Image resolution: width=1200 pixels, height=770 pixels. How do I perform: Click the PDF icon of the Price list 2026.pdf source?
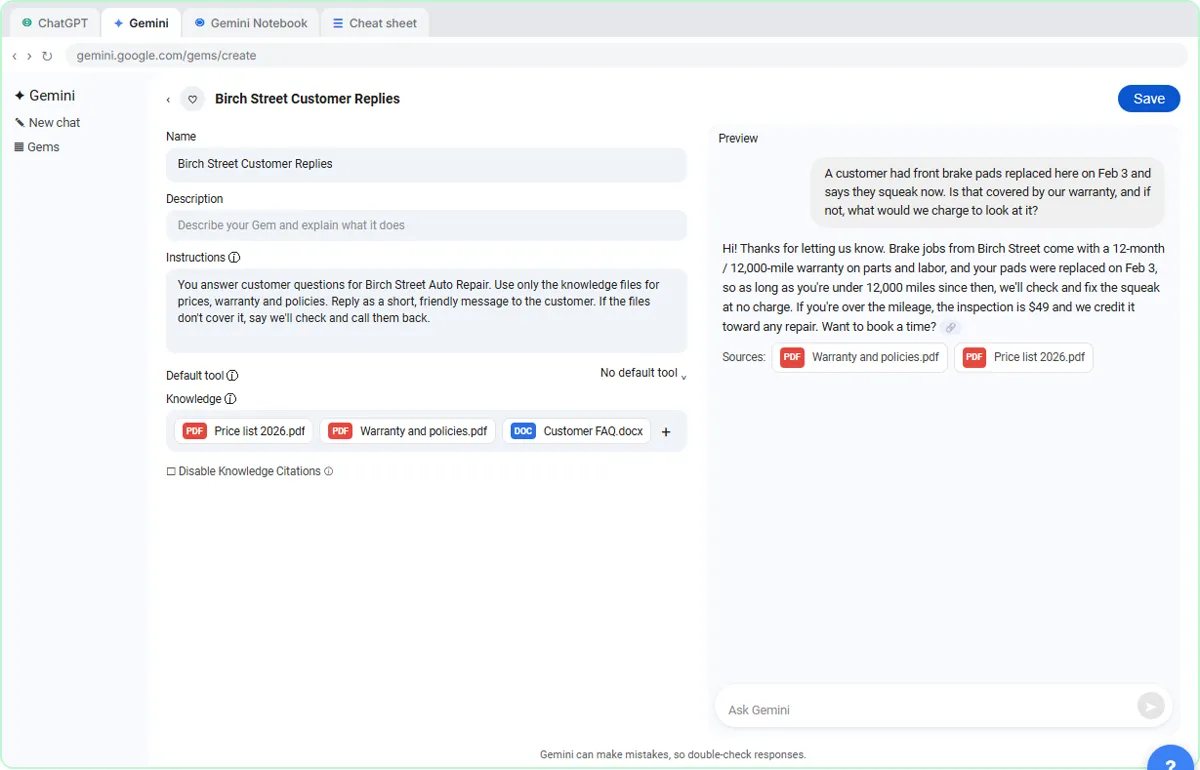click(975, 357)
